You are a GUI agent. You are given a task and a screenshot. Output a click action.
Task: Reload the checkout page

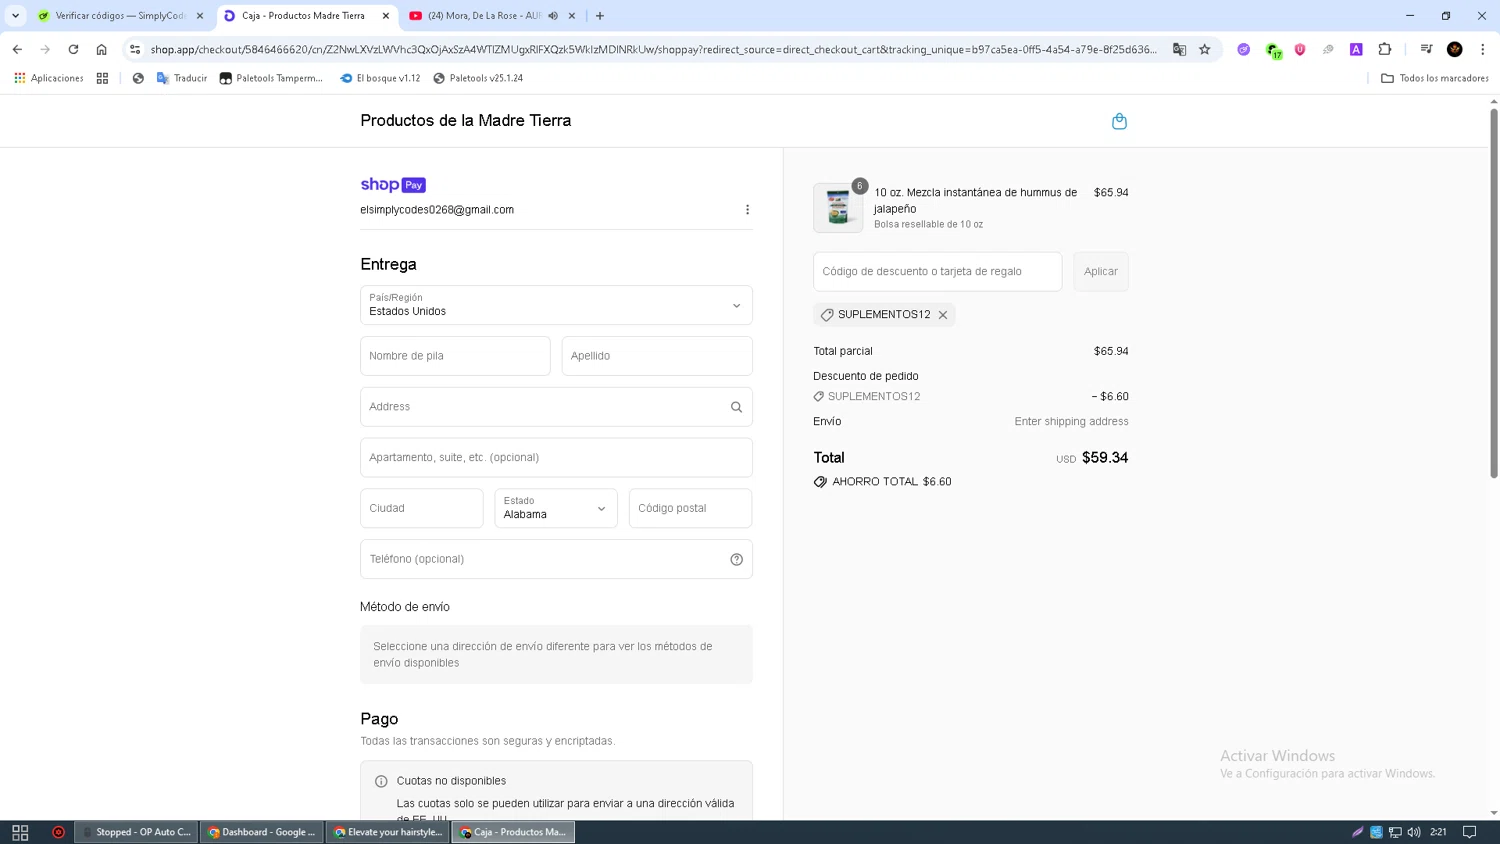[x=73, y=49]
